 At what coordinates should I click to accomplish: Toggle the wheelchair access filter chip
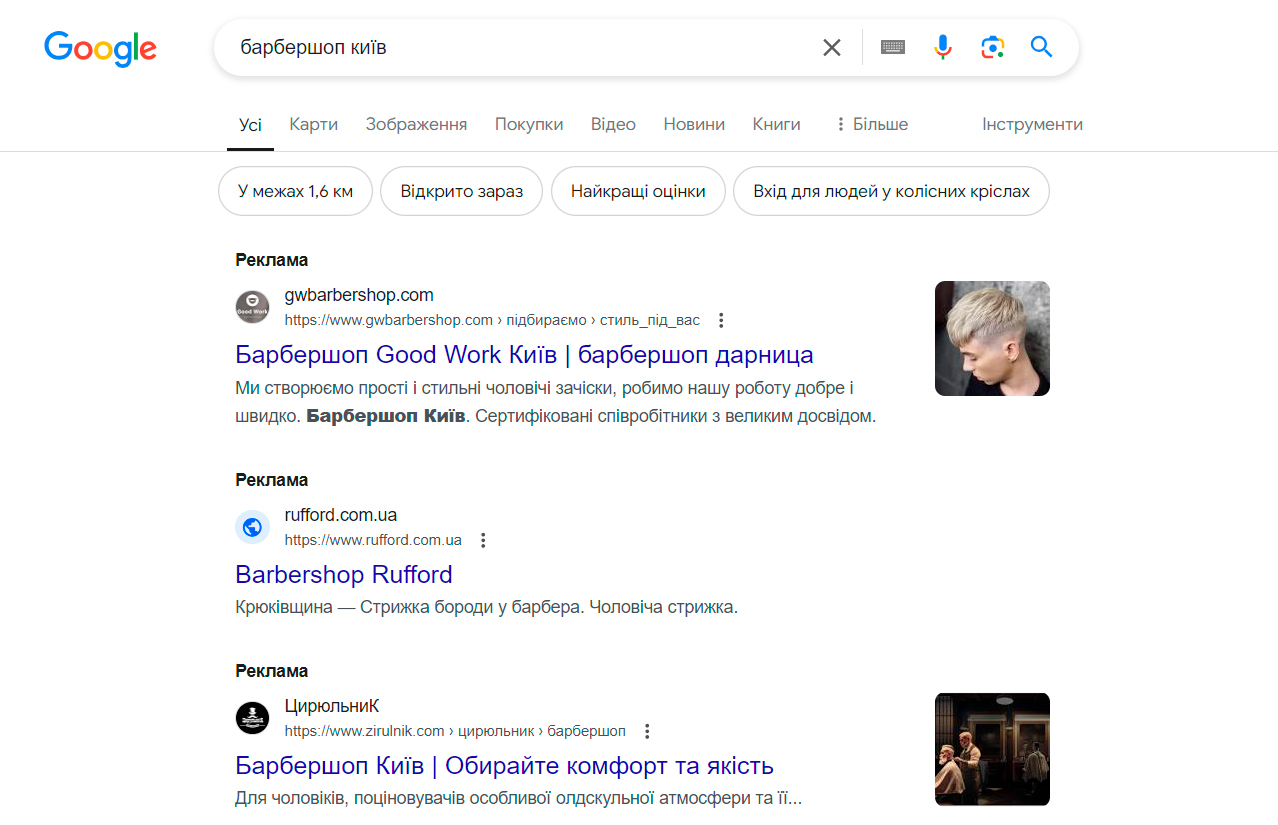point(891,191)
